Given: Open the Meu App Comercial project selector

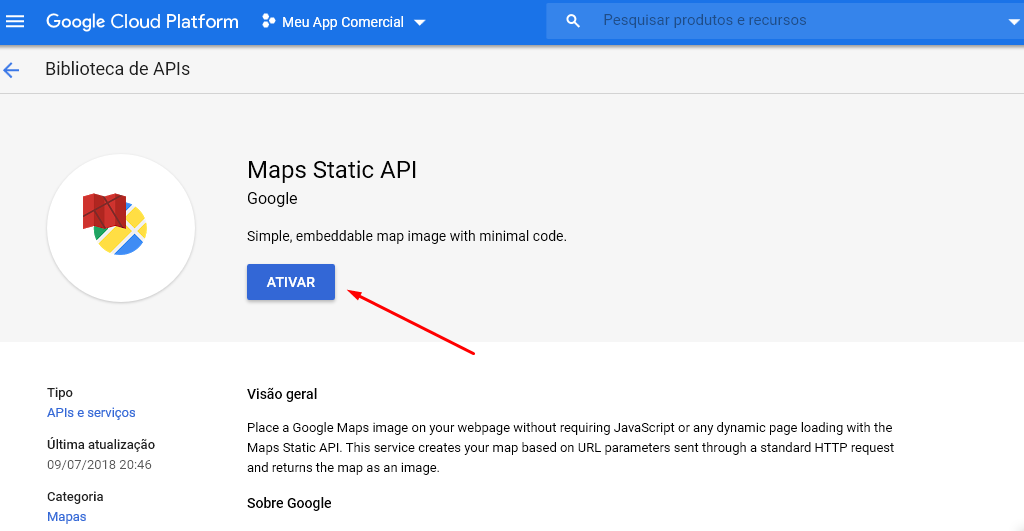Looking at the screenshot, I should click(344, 22).
